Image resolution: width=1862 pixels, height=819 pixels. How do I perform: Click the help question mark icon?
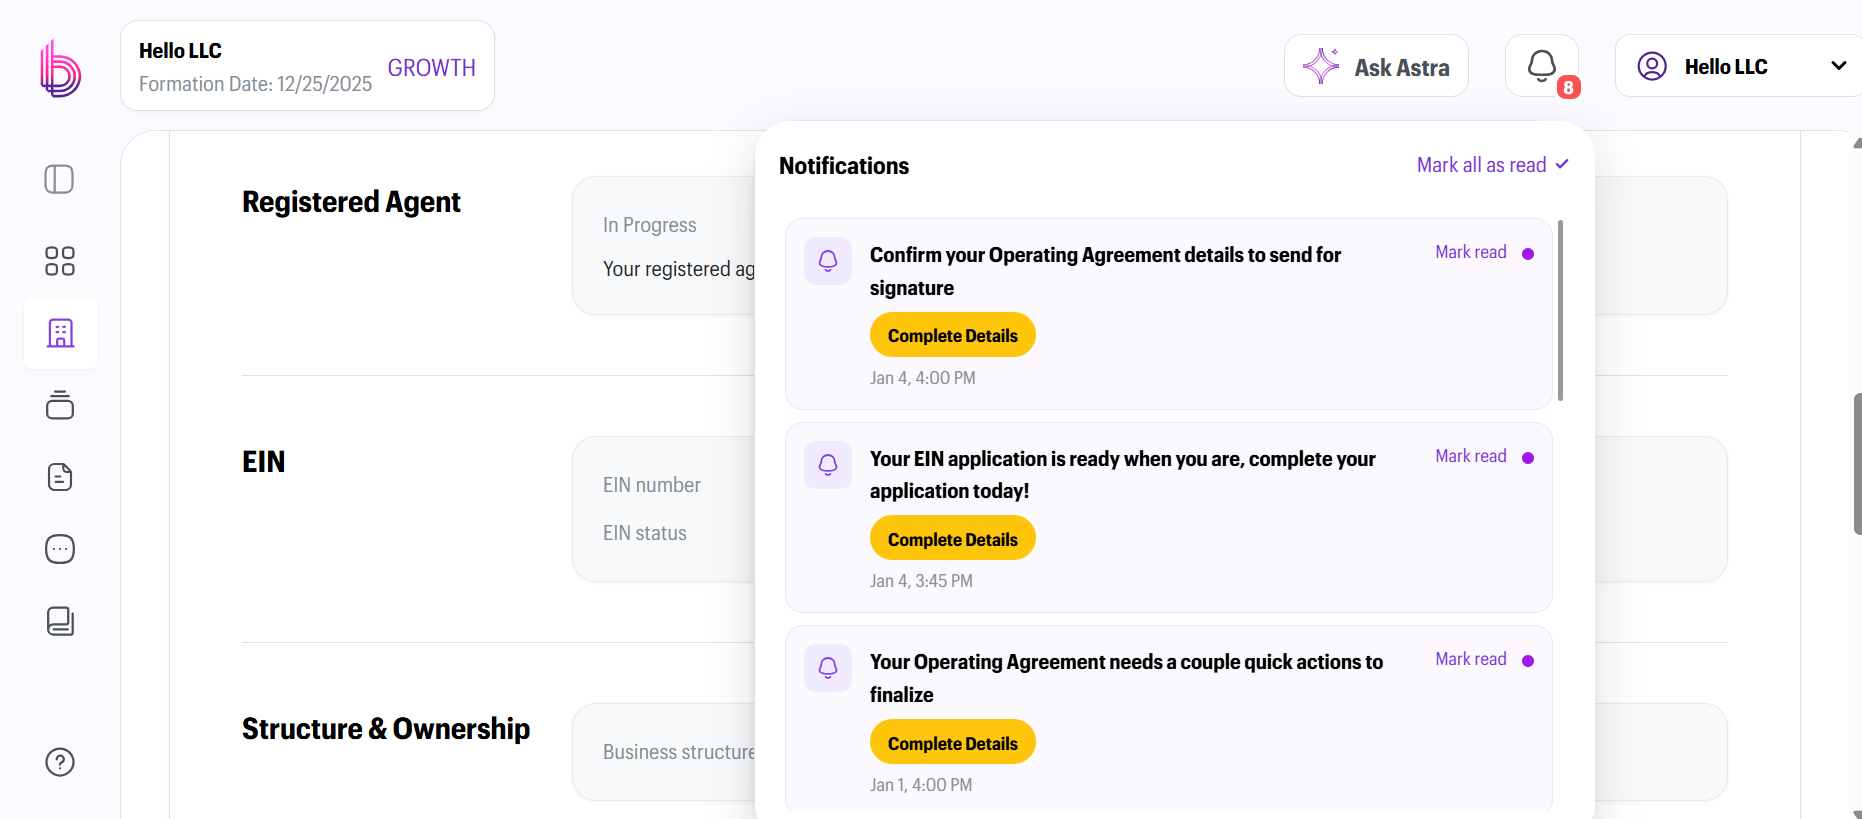coord(60,762)
